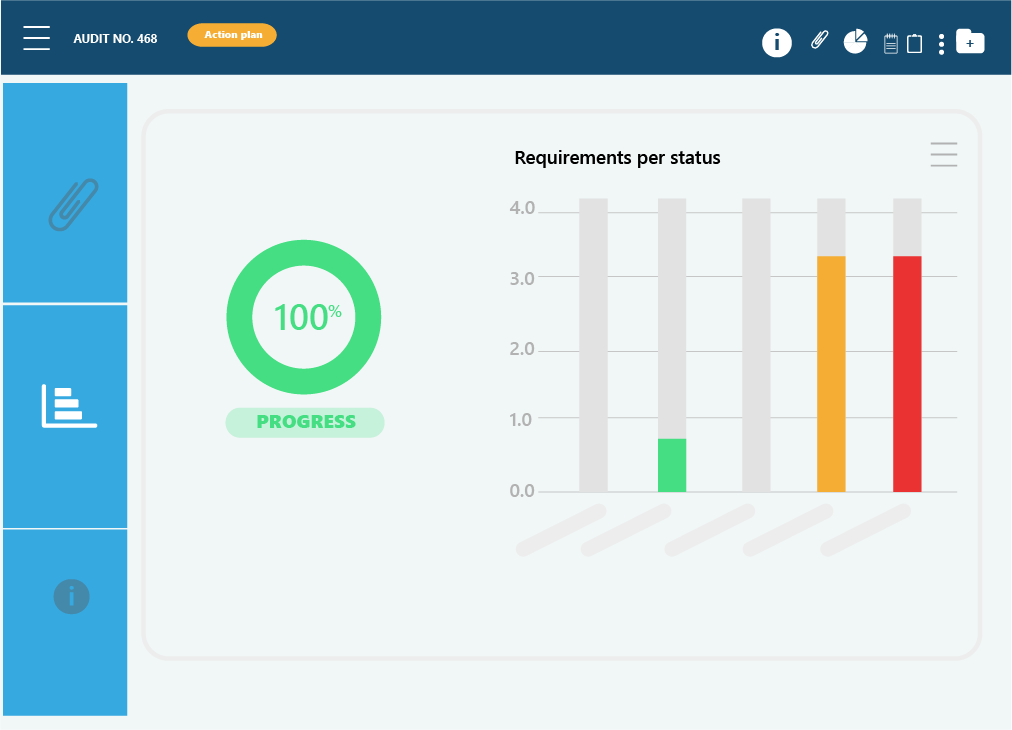Click the 100% progress donut chart
This screenshot has height=730, width=1012.
tap(304, 317)
